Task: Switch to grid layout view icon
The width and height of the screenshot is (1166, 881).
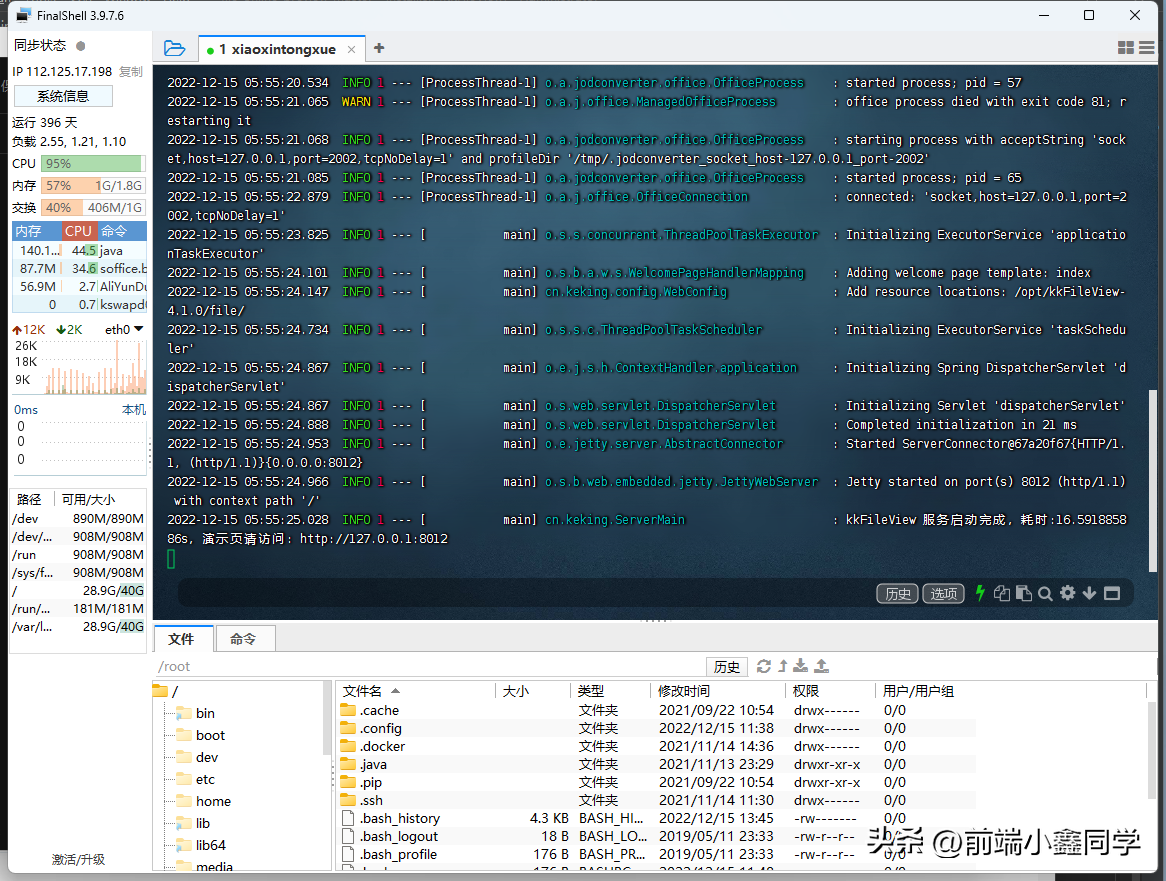Action: tap(1126, 48)
